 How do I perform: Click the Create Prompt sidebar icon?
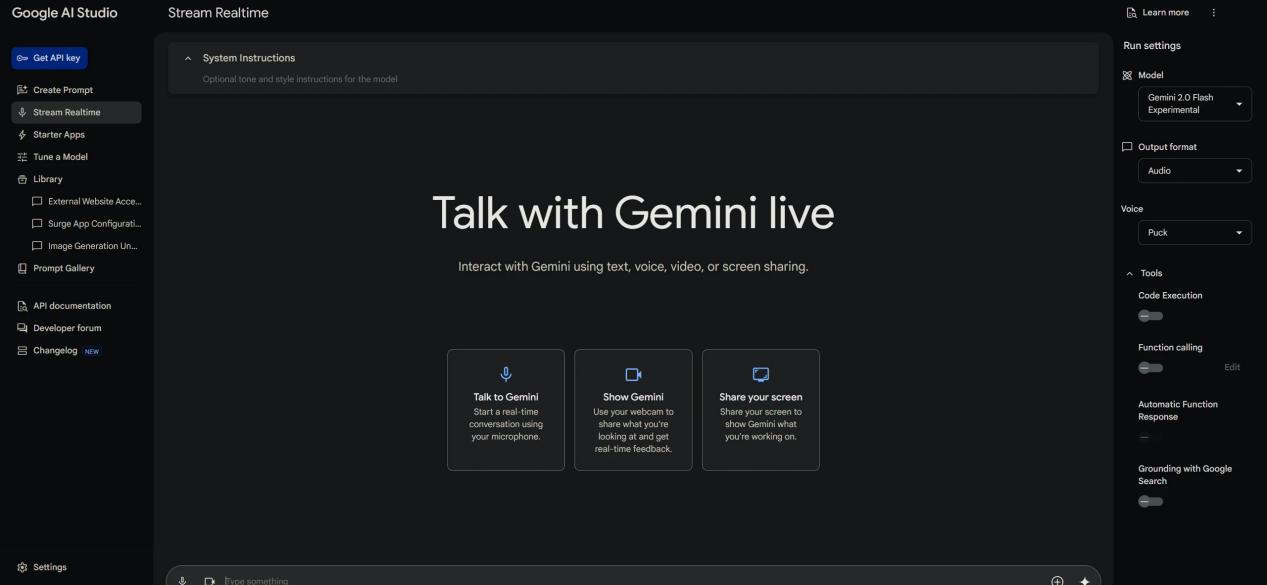pyautogui.click(x=22, y=90)
